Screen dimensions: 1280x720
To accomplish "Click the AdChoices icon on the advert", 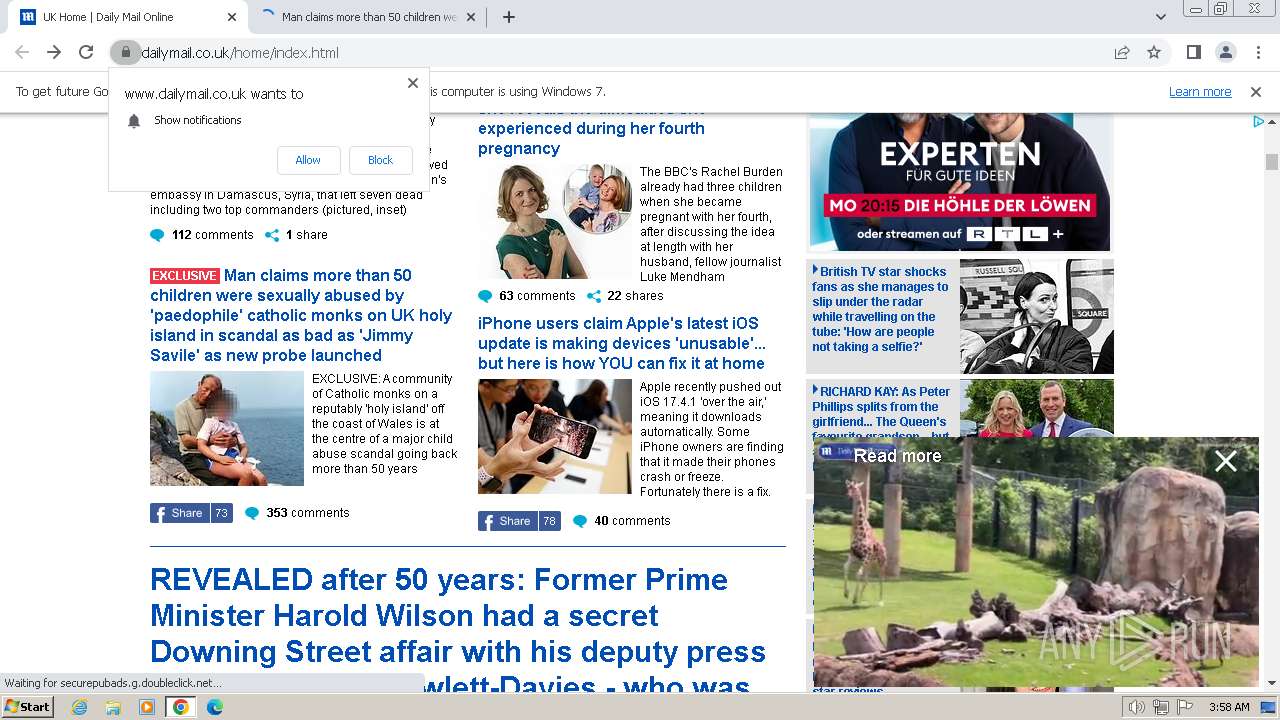I will tap(1259, 122).
